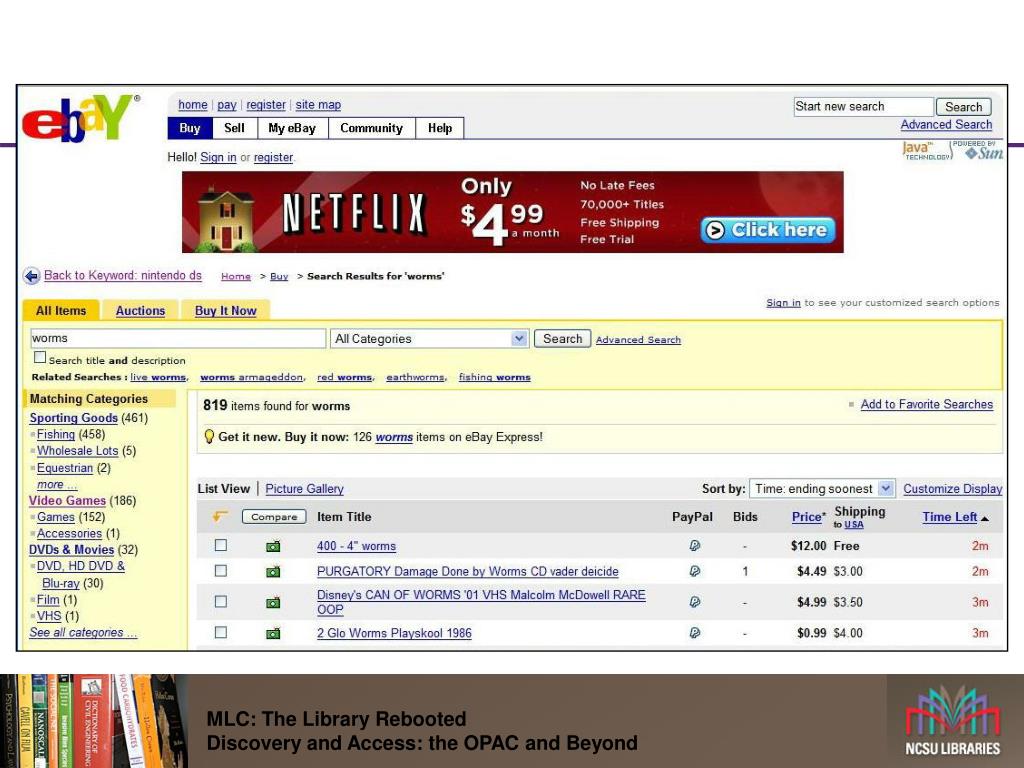1024x768 pixels.
Task: Expand more Sporting Goods categories
Action: click(57, 485)
